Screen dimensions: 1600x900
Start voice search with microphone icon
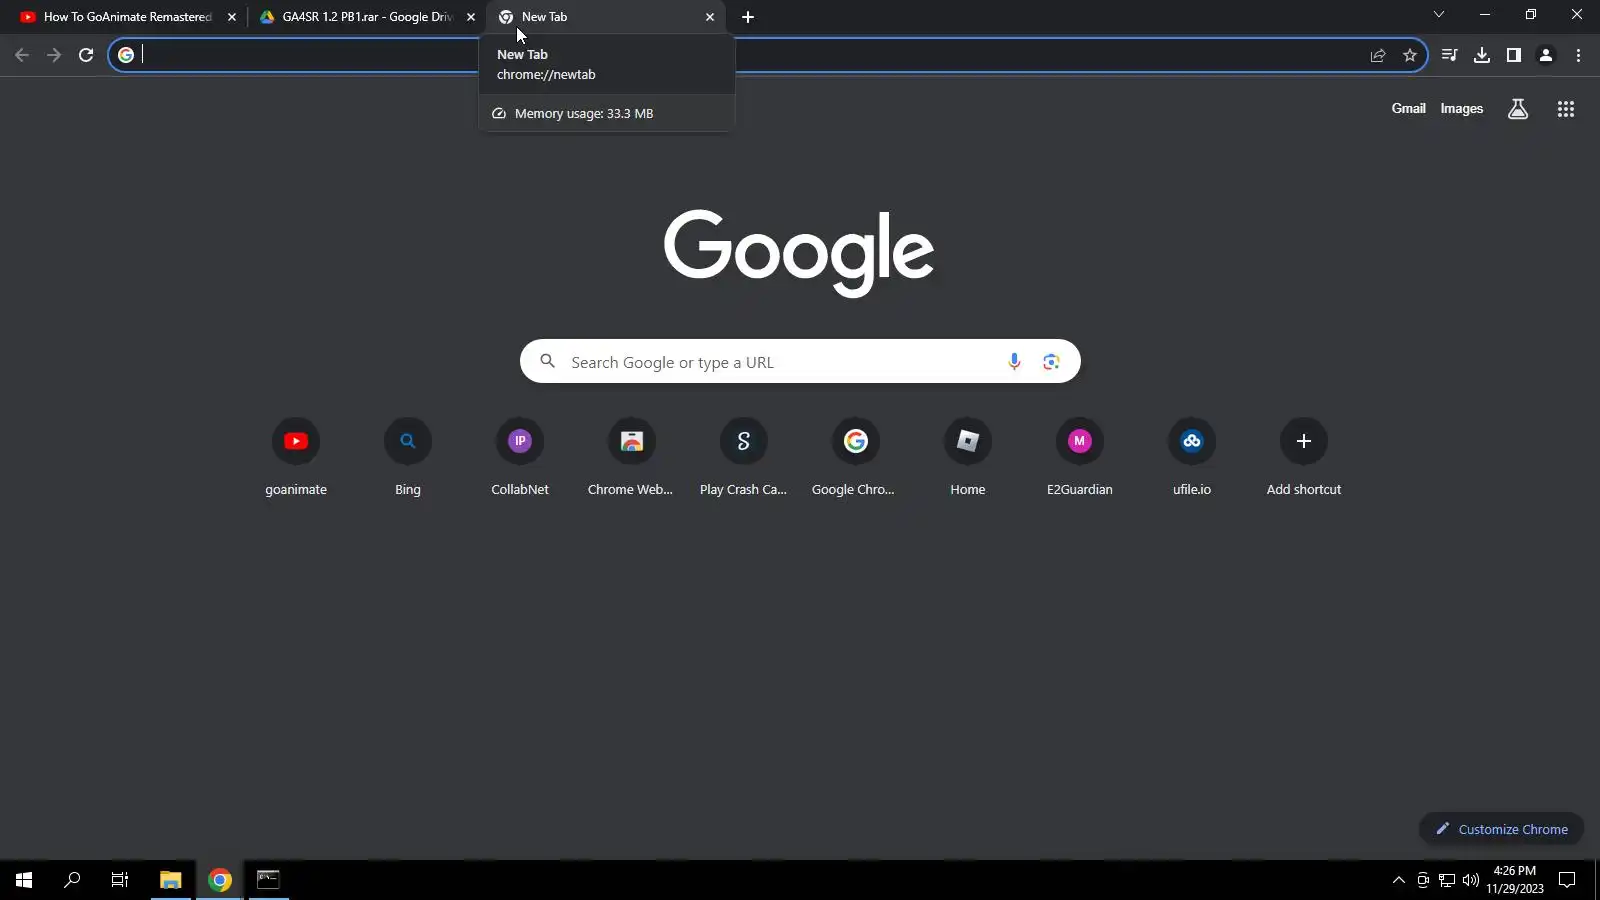[1014, 362]
